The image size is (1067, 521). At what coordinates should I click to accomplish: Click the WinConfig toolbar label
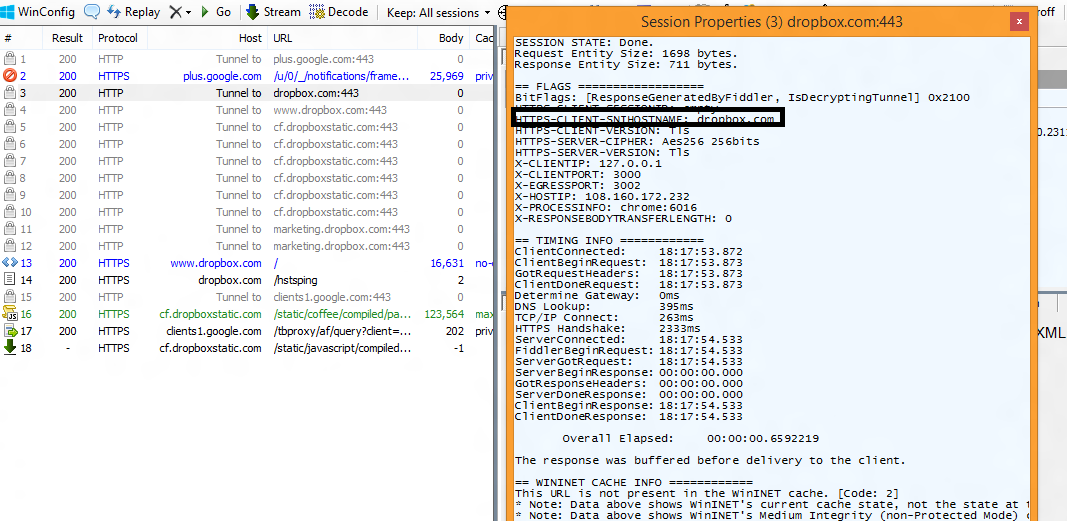[46, 12]
